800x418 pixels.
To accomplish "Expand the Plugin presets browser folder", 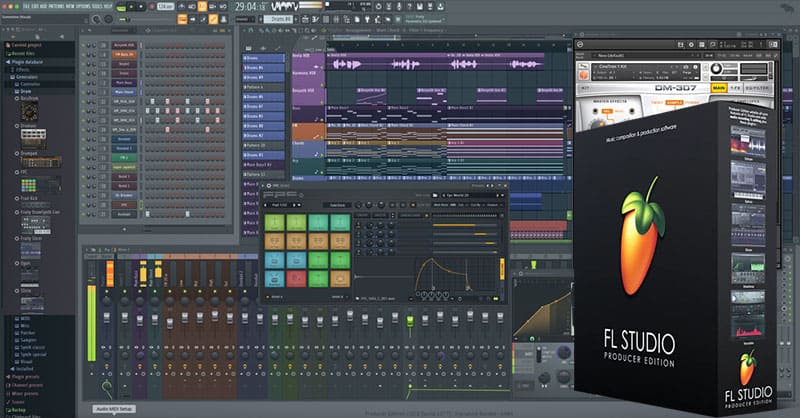I will (23, 377).
